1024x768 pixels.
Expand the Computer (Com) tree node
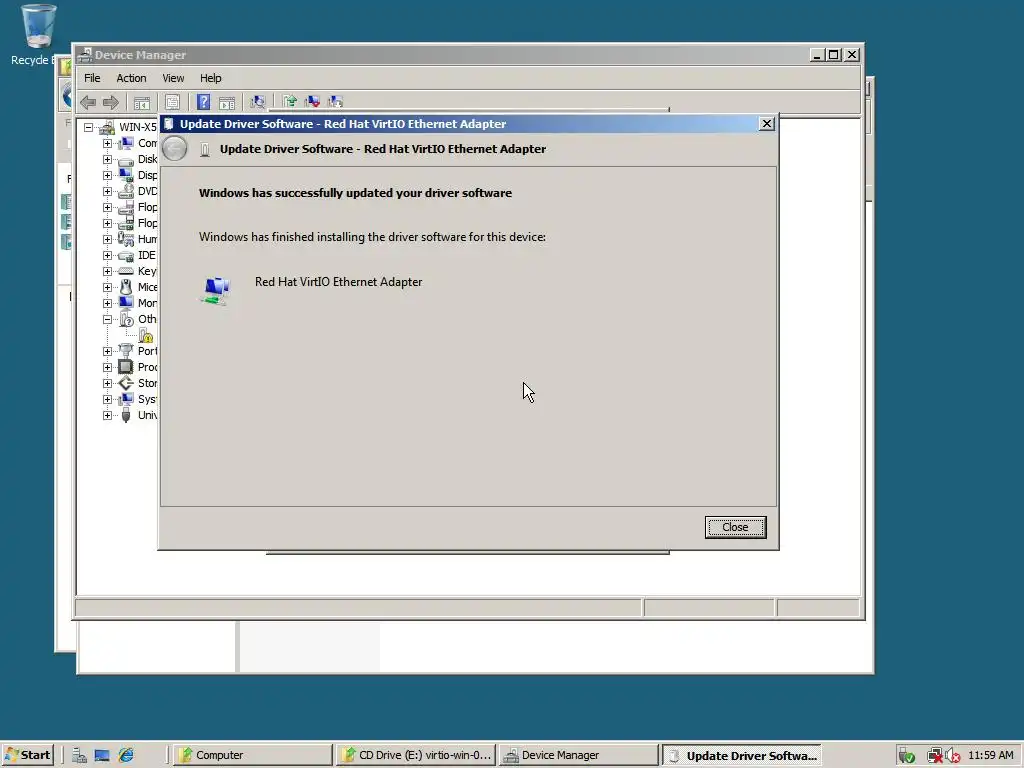coord(107,143)
